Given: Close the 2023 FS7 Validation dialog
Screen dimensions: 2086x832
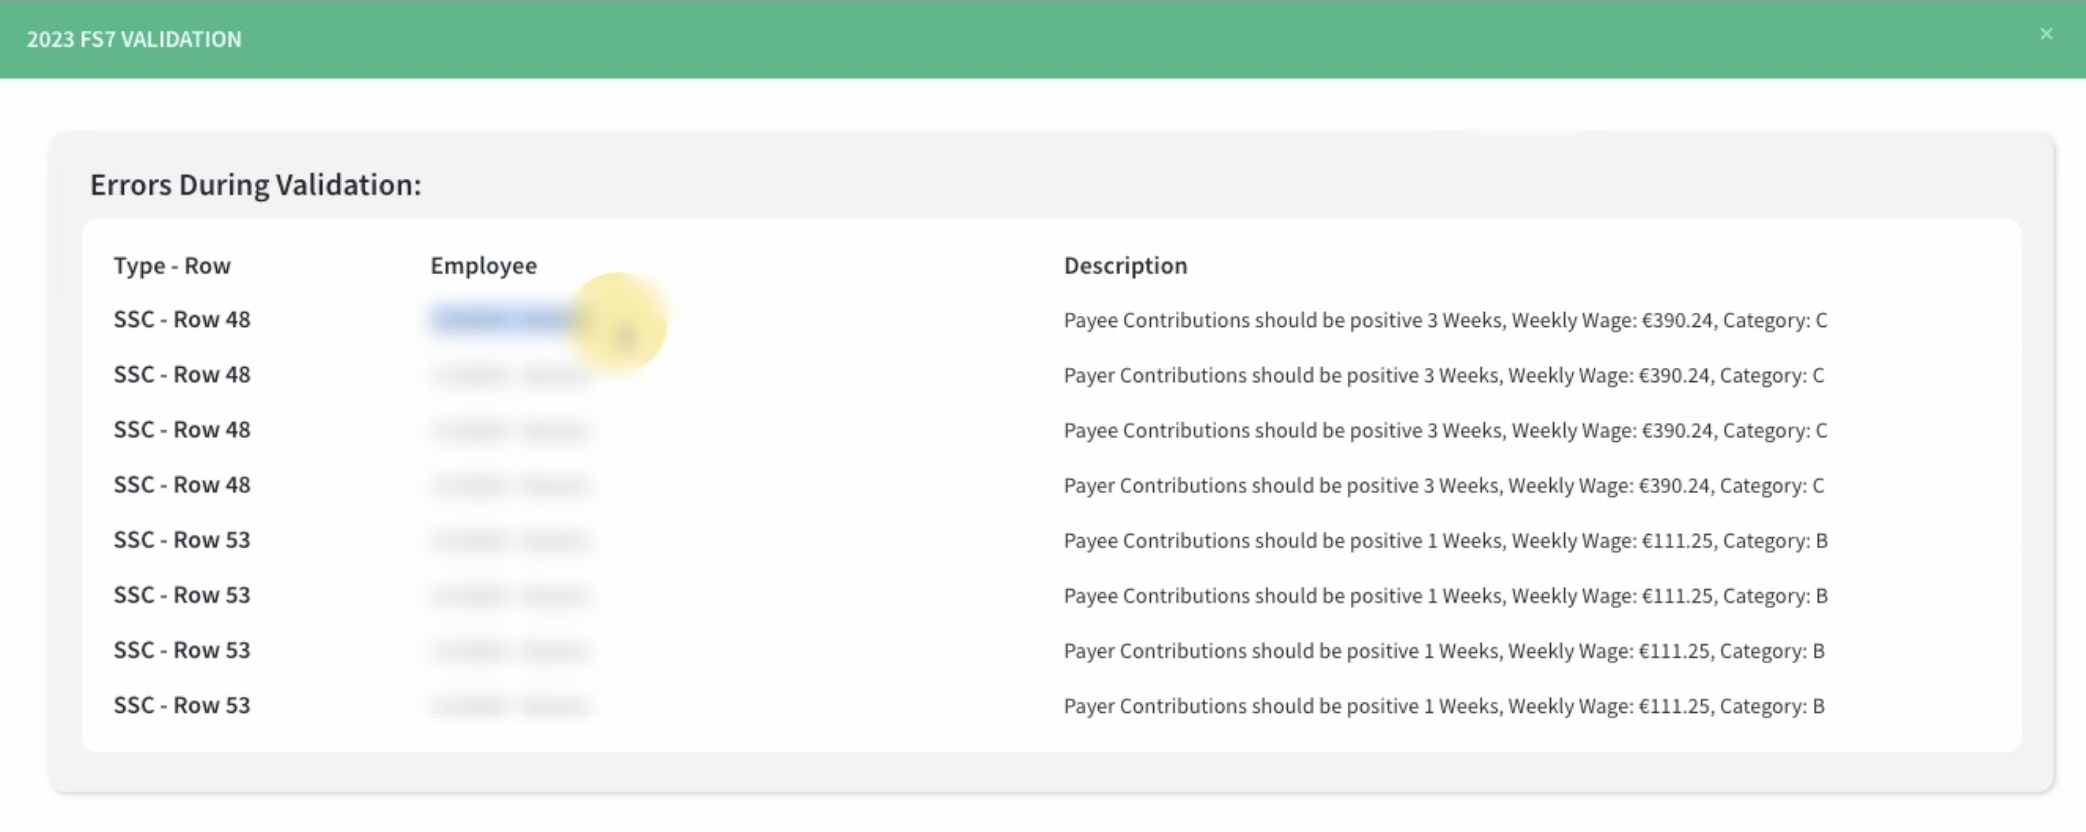Looking at the screenshot, I should pyautogui.click(x=2046, y=34).
